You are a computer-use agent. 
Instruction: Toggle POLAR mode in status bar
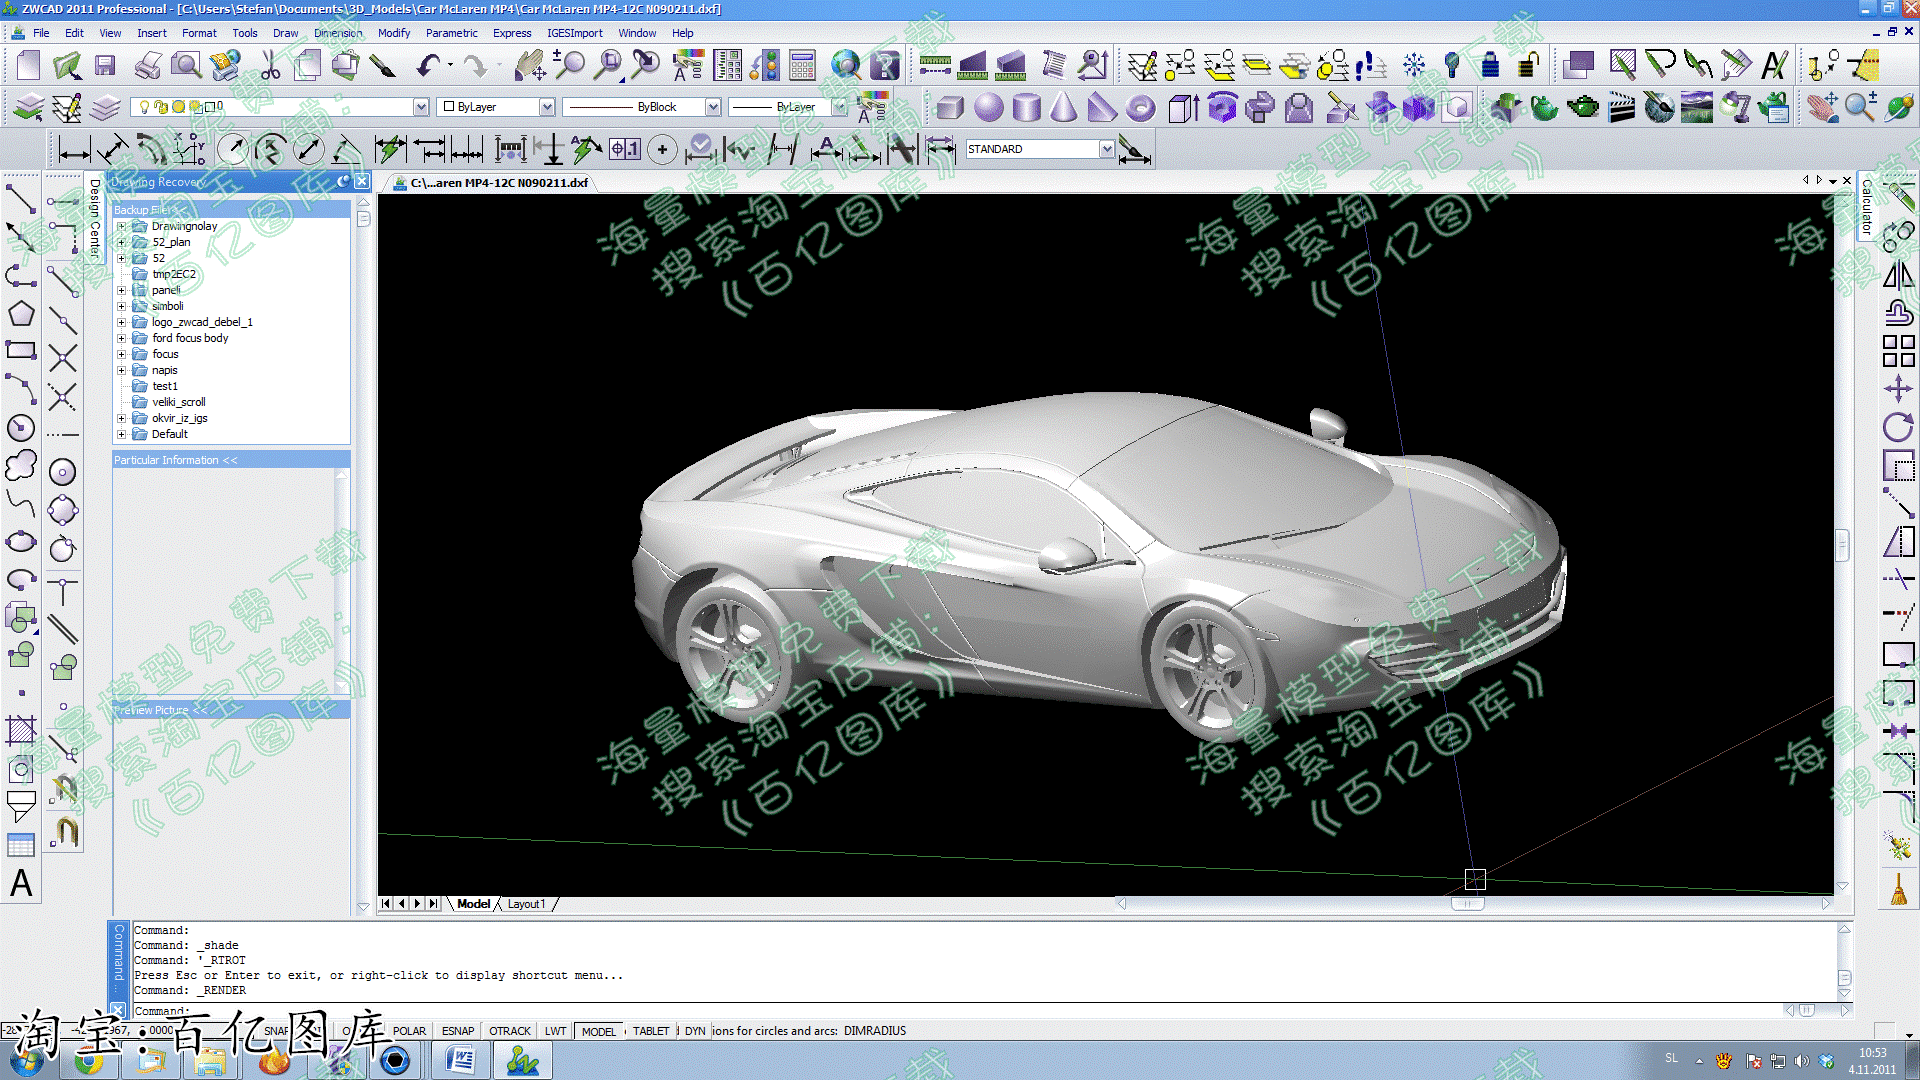pyautogui.click(x=408, y=1031)
